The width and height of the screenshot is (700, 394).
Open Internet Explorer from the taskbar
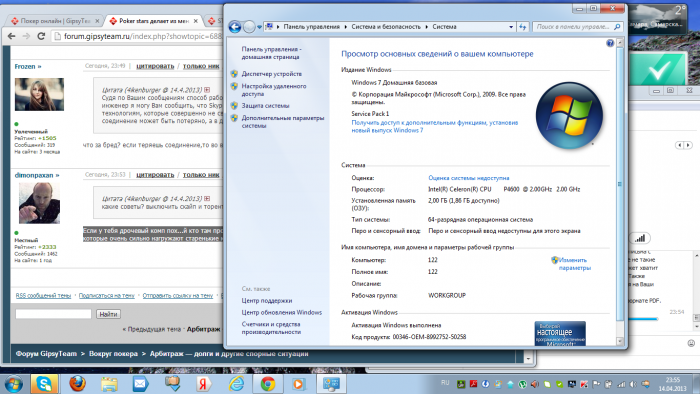tap(236, 384)
